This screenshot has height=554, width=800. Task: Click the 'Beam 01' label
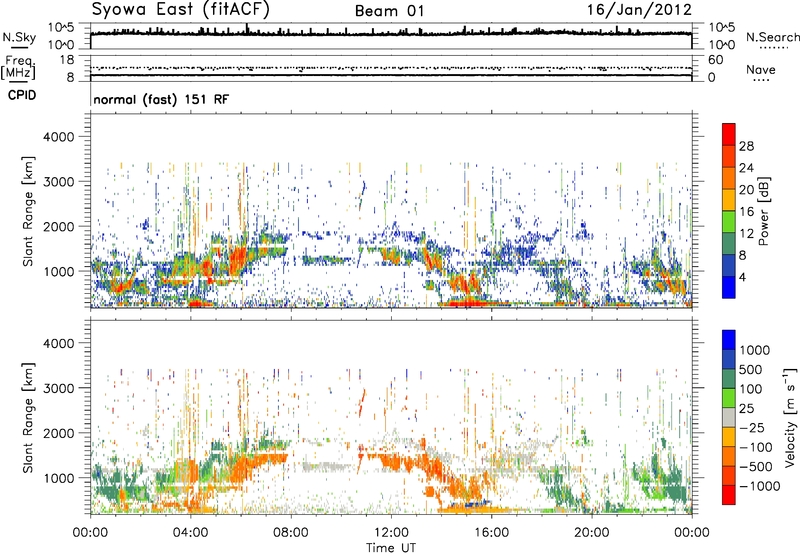389,11
